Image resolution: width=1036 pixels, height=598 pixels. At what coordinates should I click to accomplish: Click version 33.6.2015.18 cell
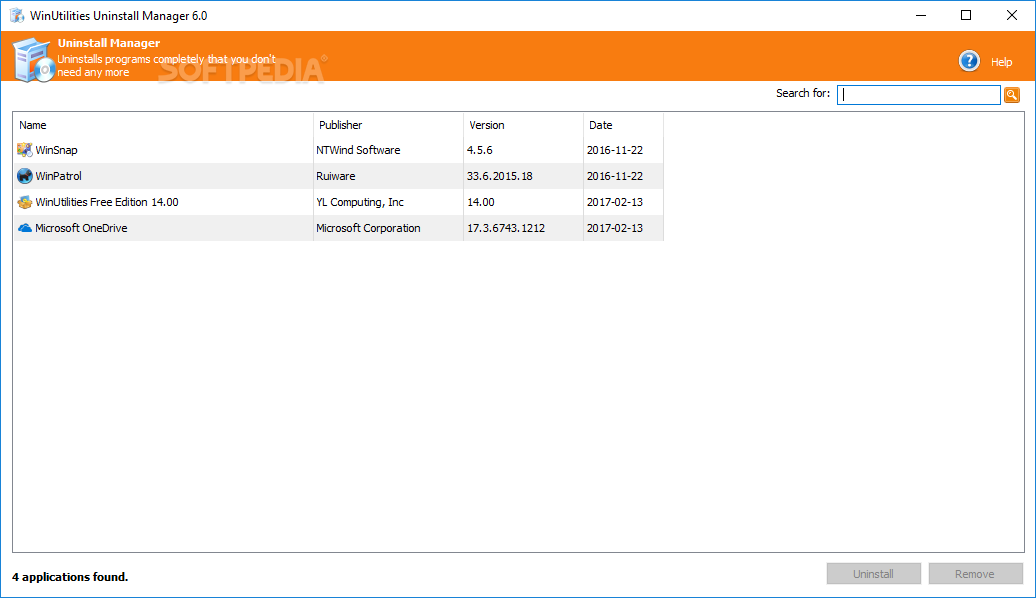pos(500,176)
